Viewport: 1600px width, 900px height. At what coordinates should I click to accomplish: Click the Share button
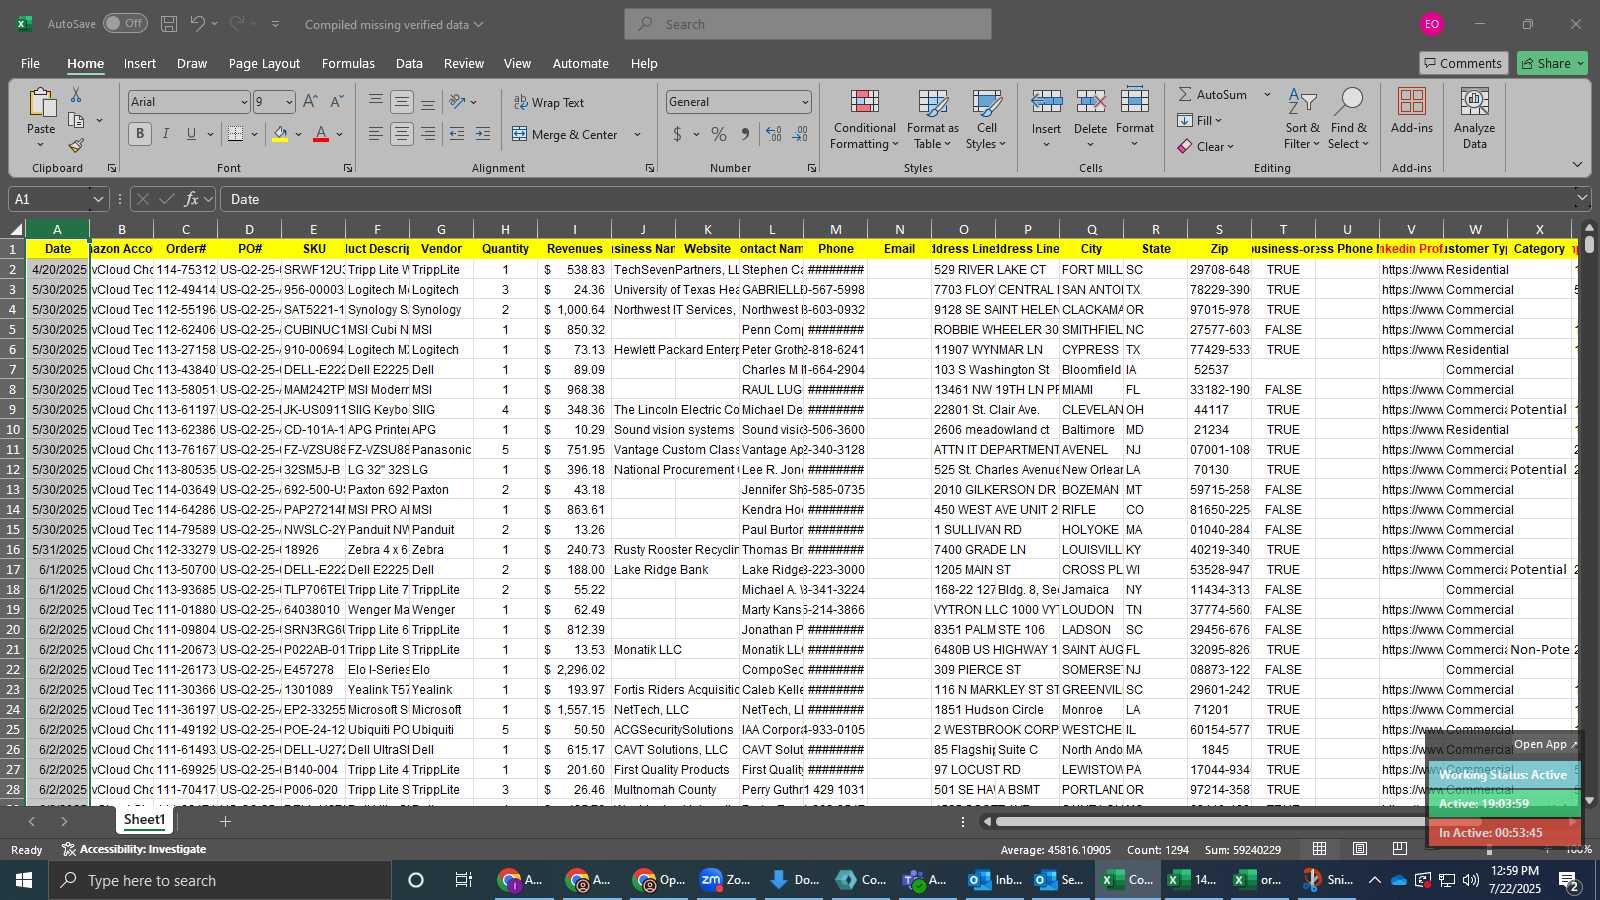pos(1551,63)
